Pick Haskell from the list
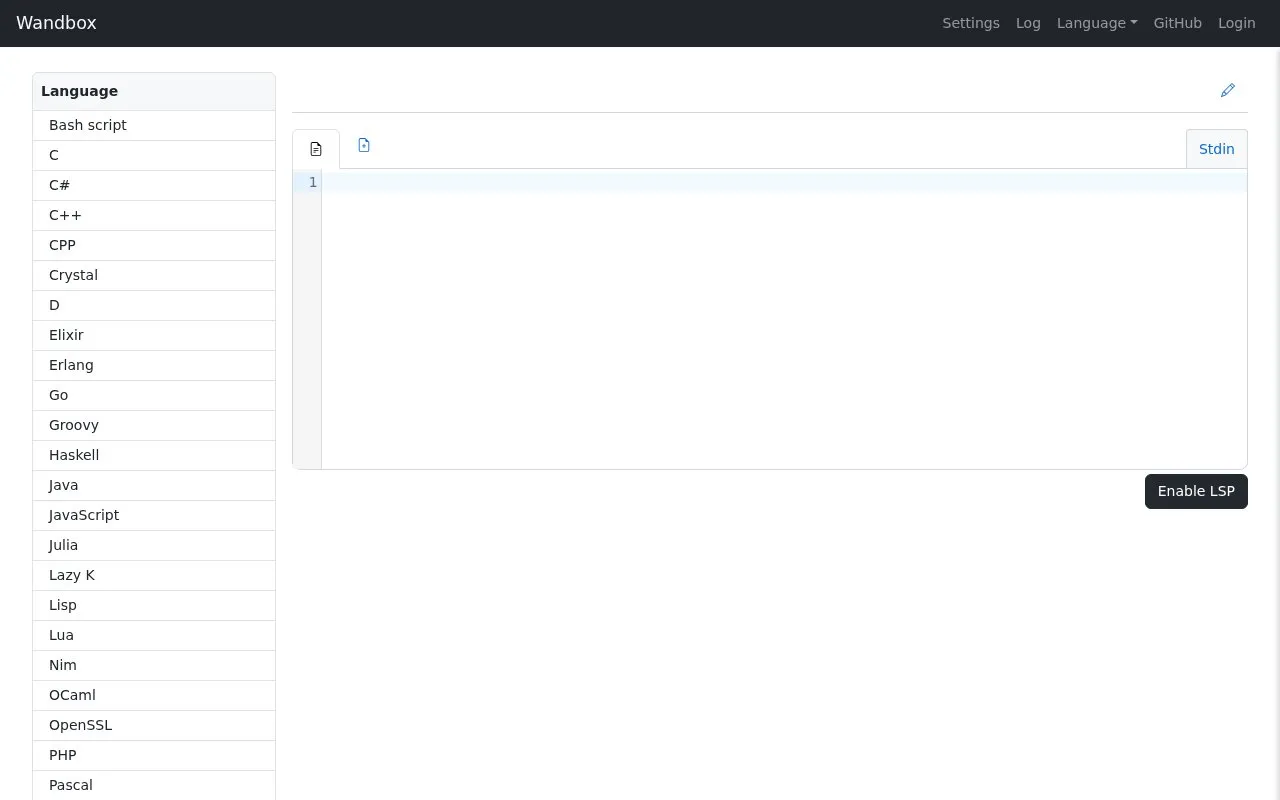 coord(154,455)
